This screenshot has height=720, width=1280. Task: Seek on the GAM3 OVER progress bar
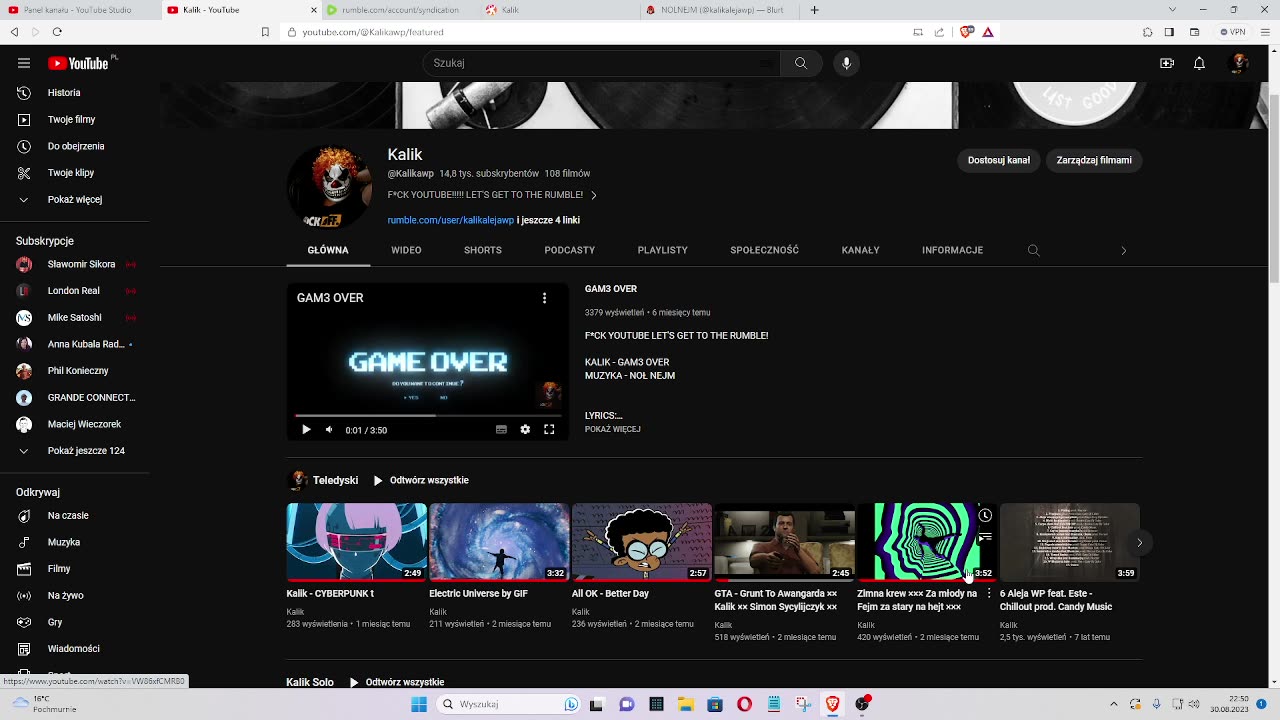click(x=428, y=414)
